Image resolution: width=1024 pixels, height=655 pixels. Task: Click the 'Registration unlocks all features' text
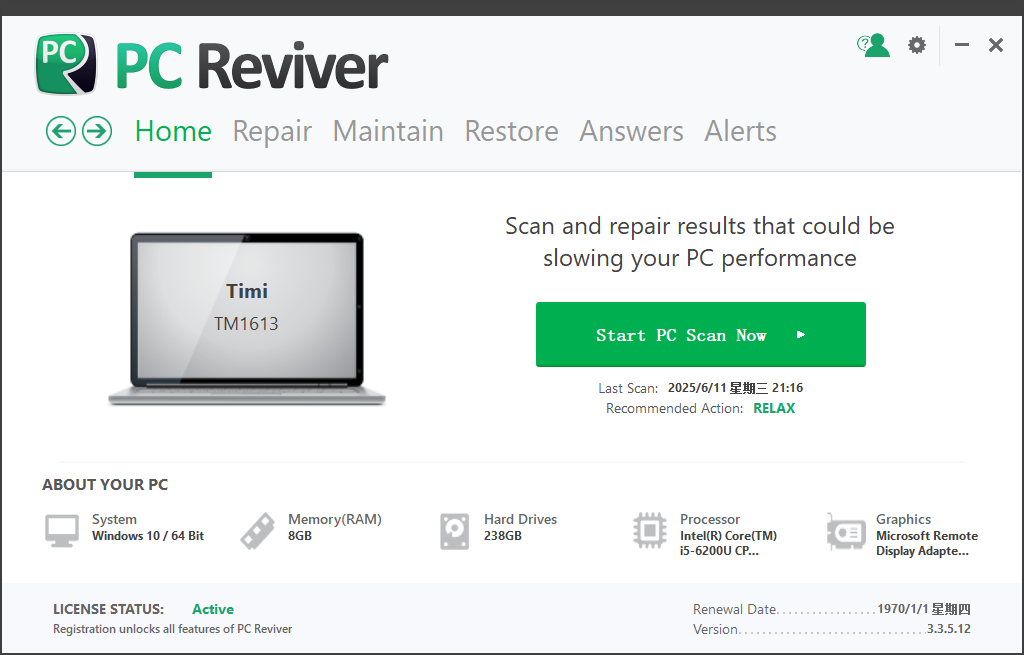[172, 629]
